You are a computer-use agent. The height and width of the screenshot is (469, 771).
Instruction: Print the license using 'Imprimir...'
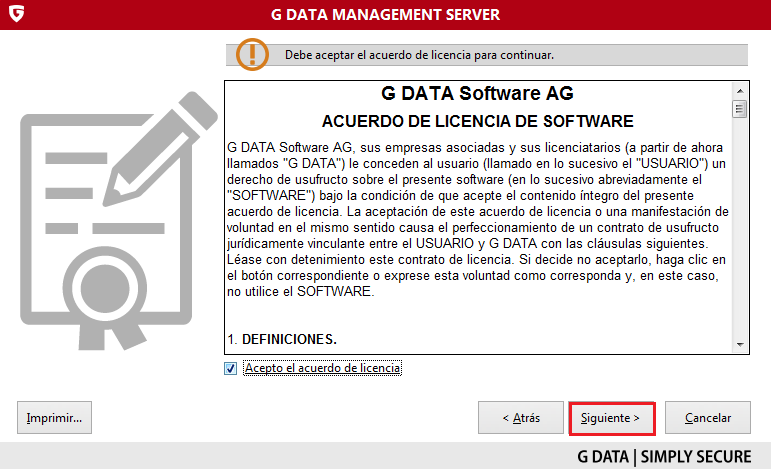coord(54,417)
